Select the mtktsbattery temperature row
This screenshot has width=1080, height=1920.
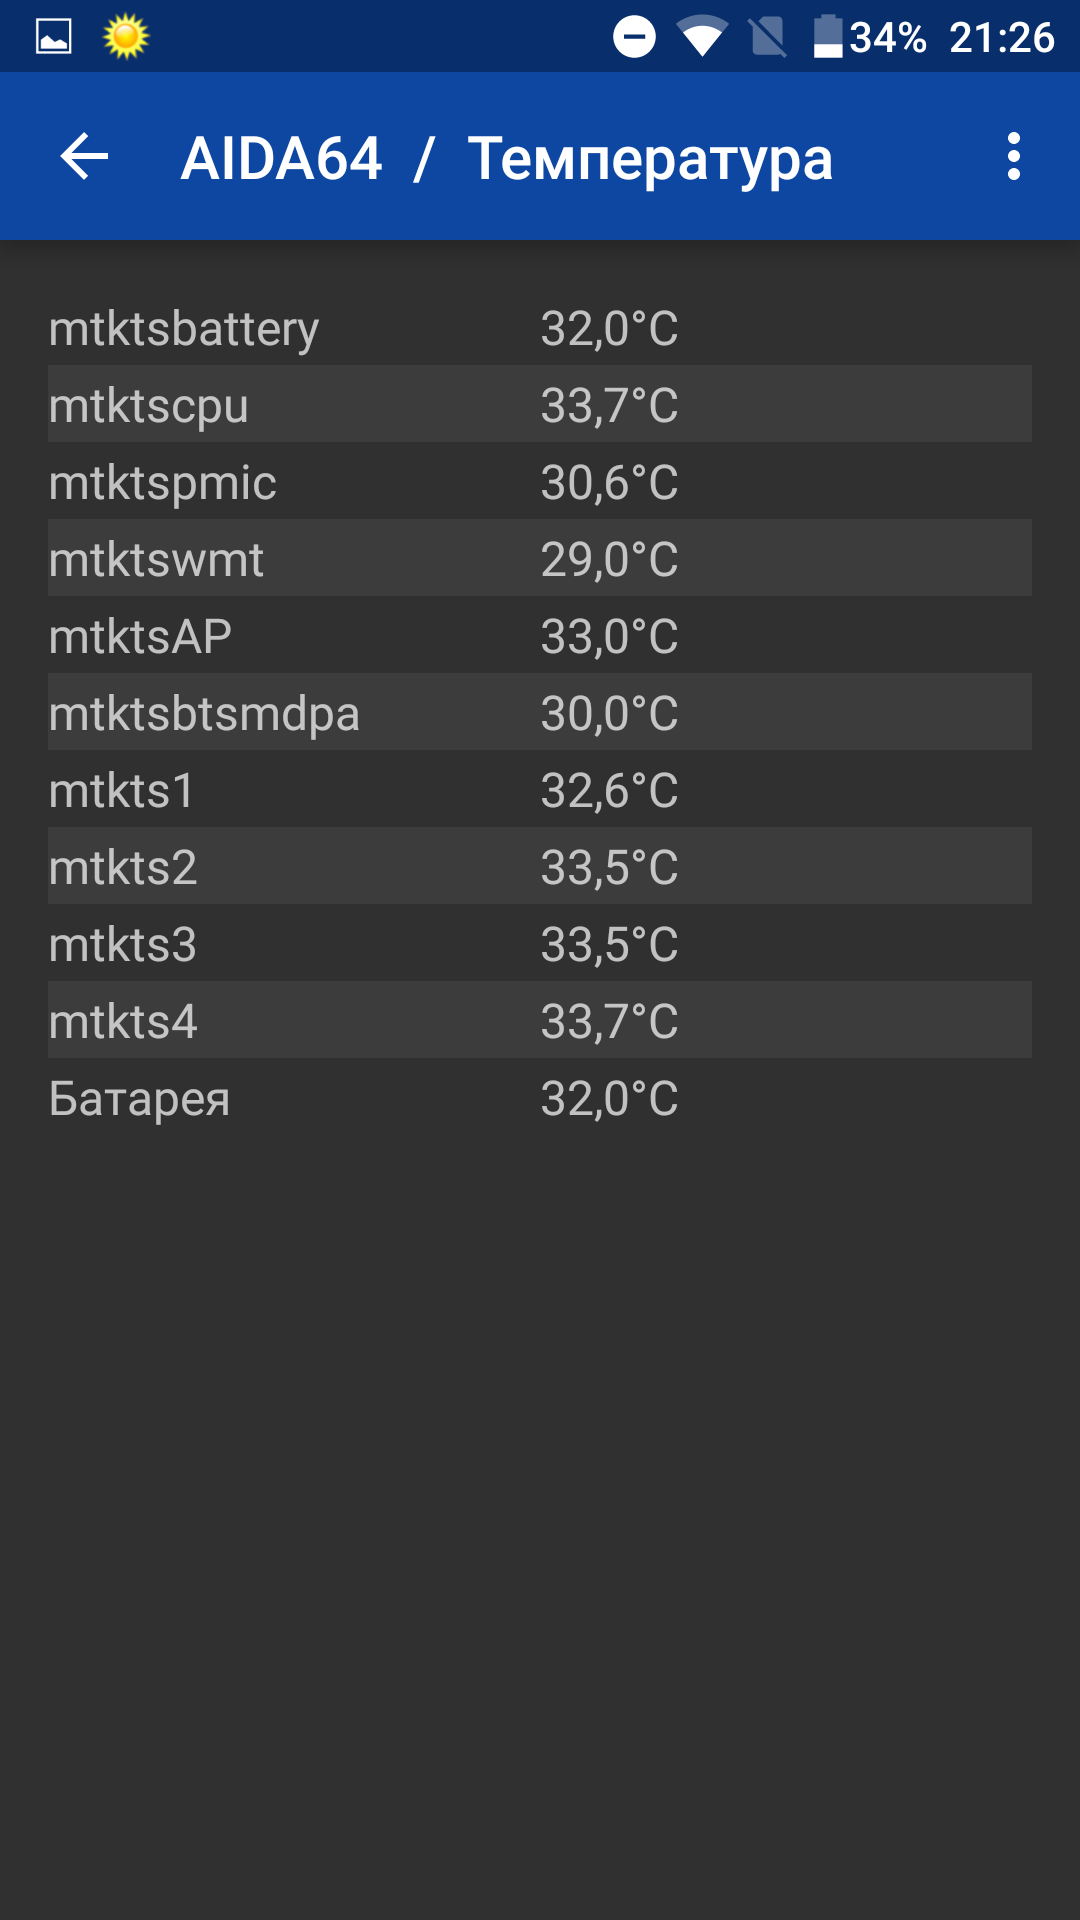point(540,328)
